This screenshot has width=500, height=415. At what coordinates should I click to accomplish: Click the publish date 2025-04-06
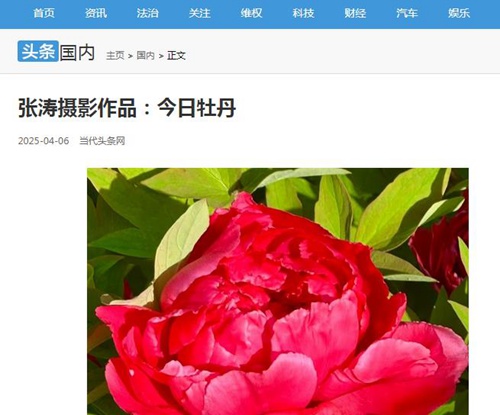pos(44,141)
